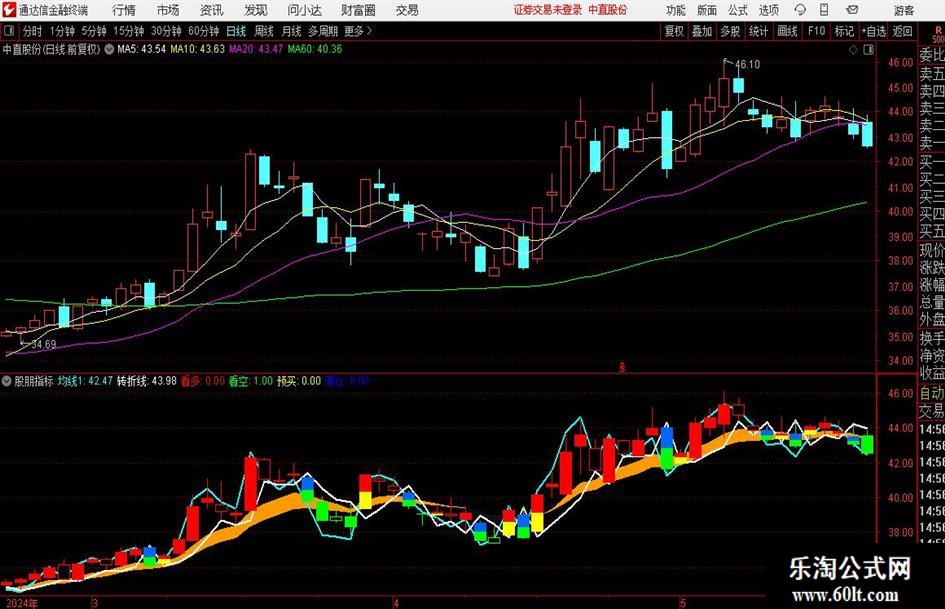The width and height of the screenshot is (945, 609).
Task: Select the 日线 daily tab
Action: pyautogui.click(x=236, y=31)
